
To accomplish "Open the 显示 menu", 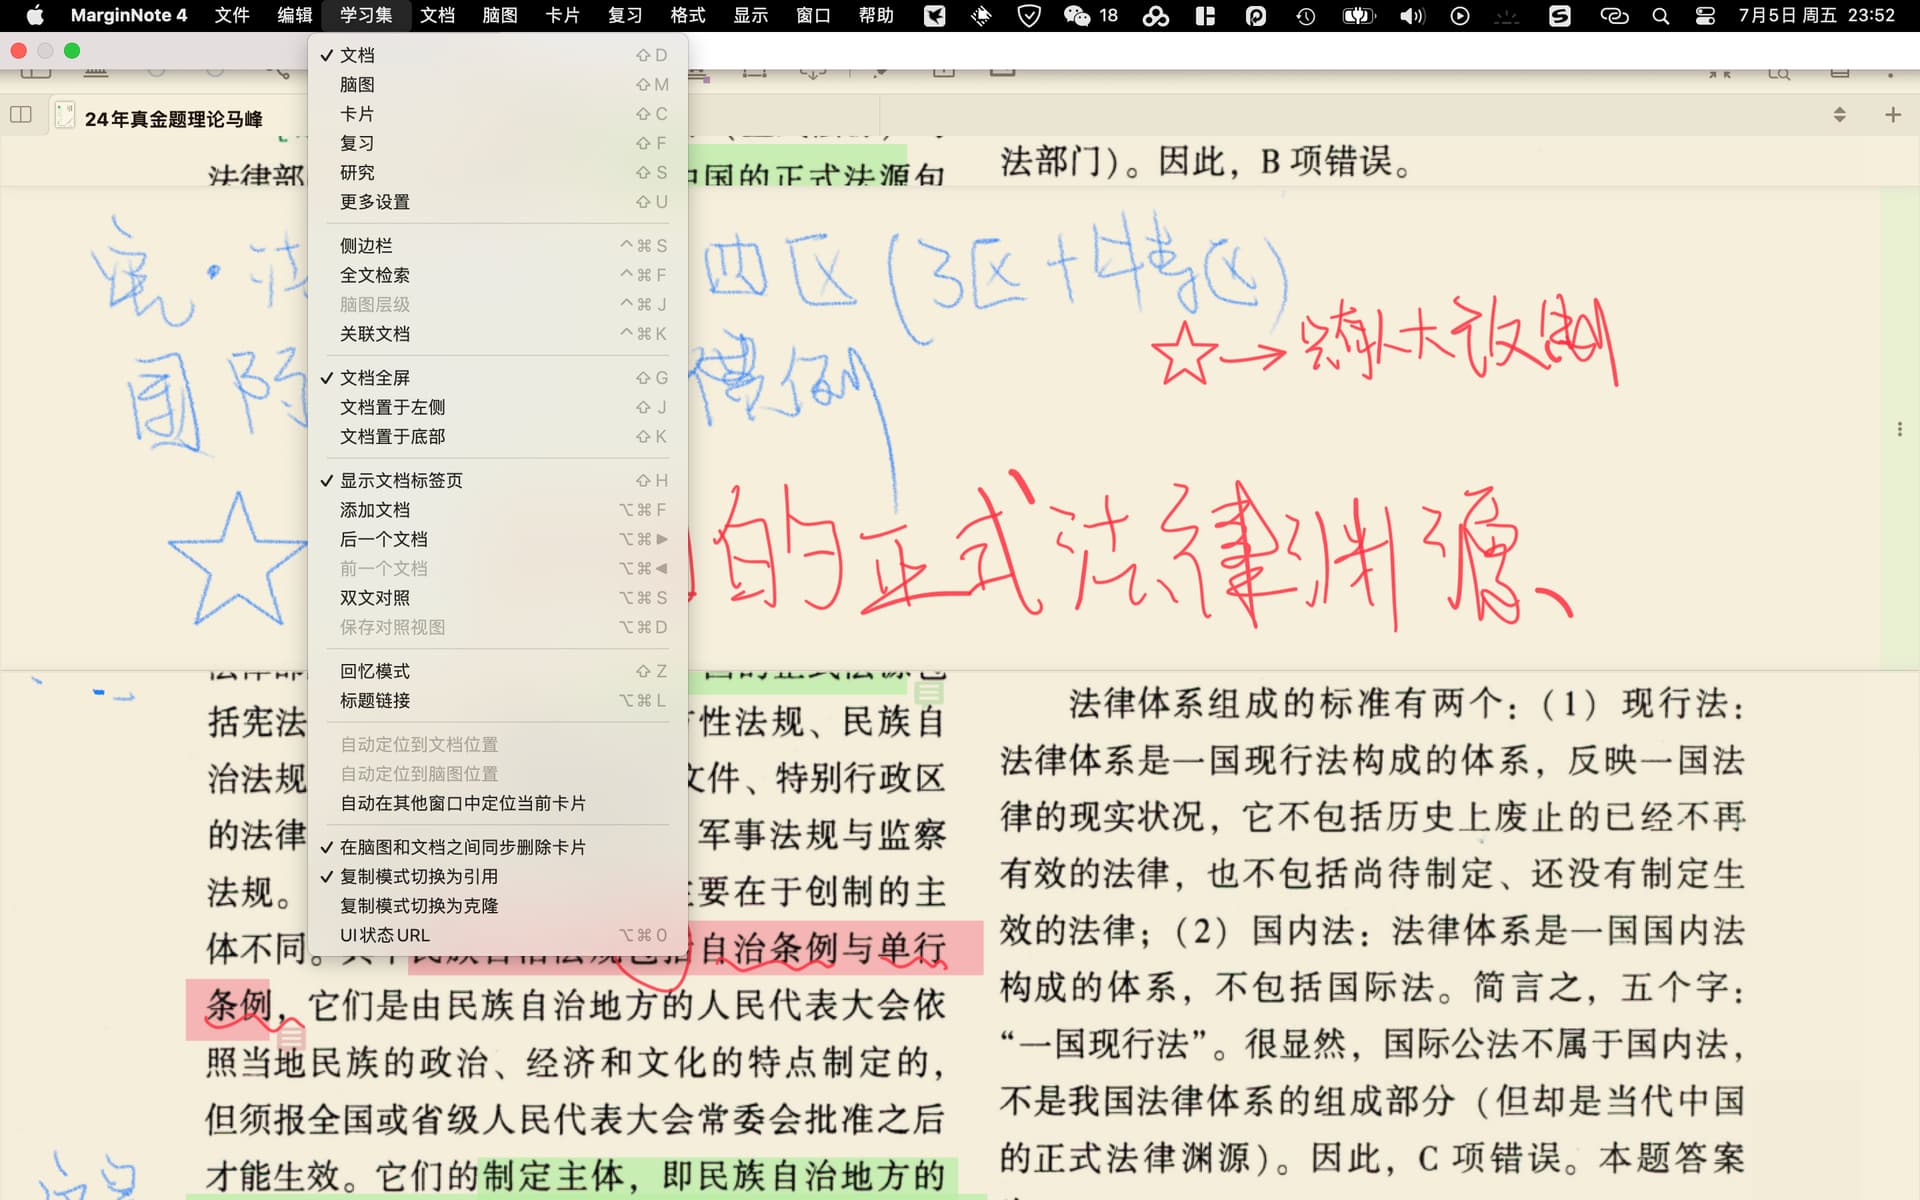I will [751, 15].
